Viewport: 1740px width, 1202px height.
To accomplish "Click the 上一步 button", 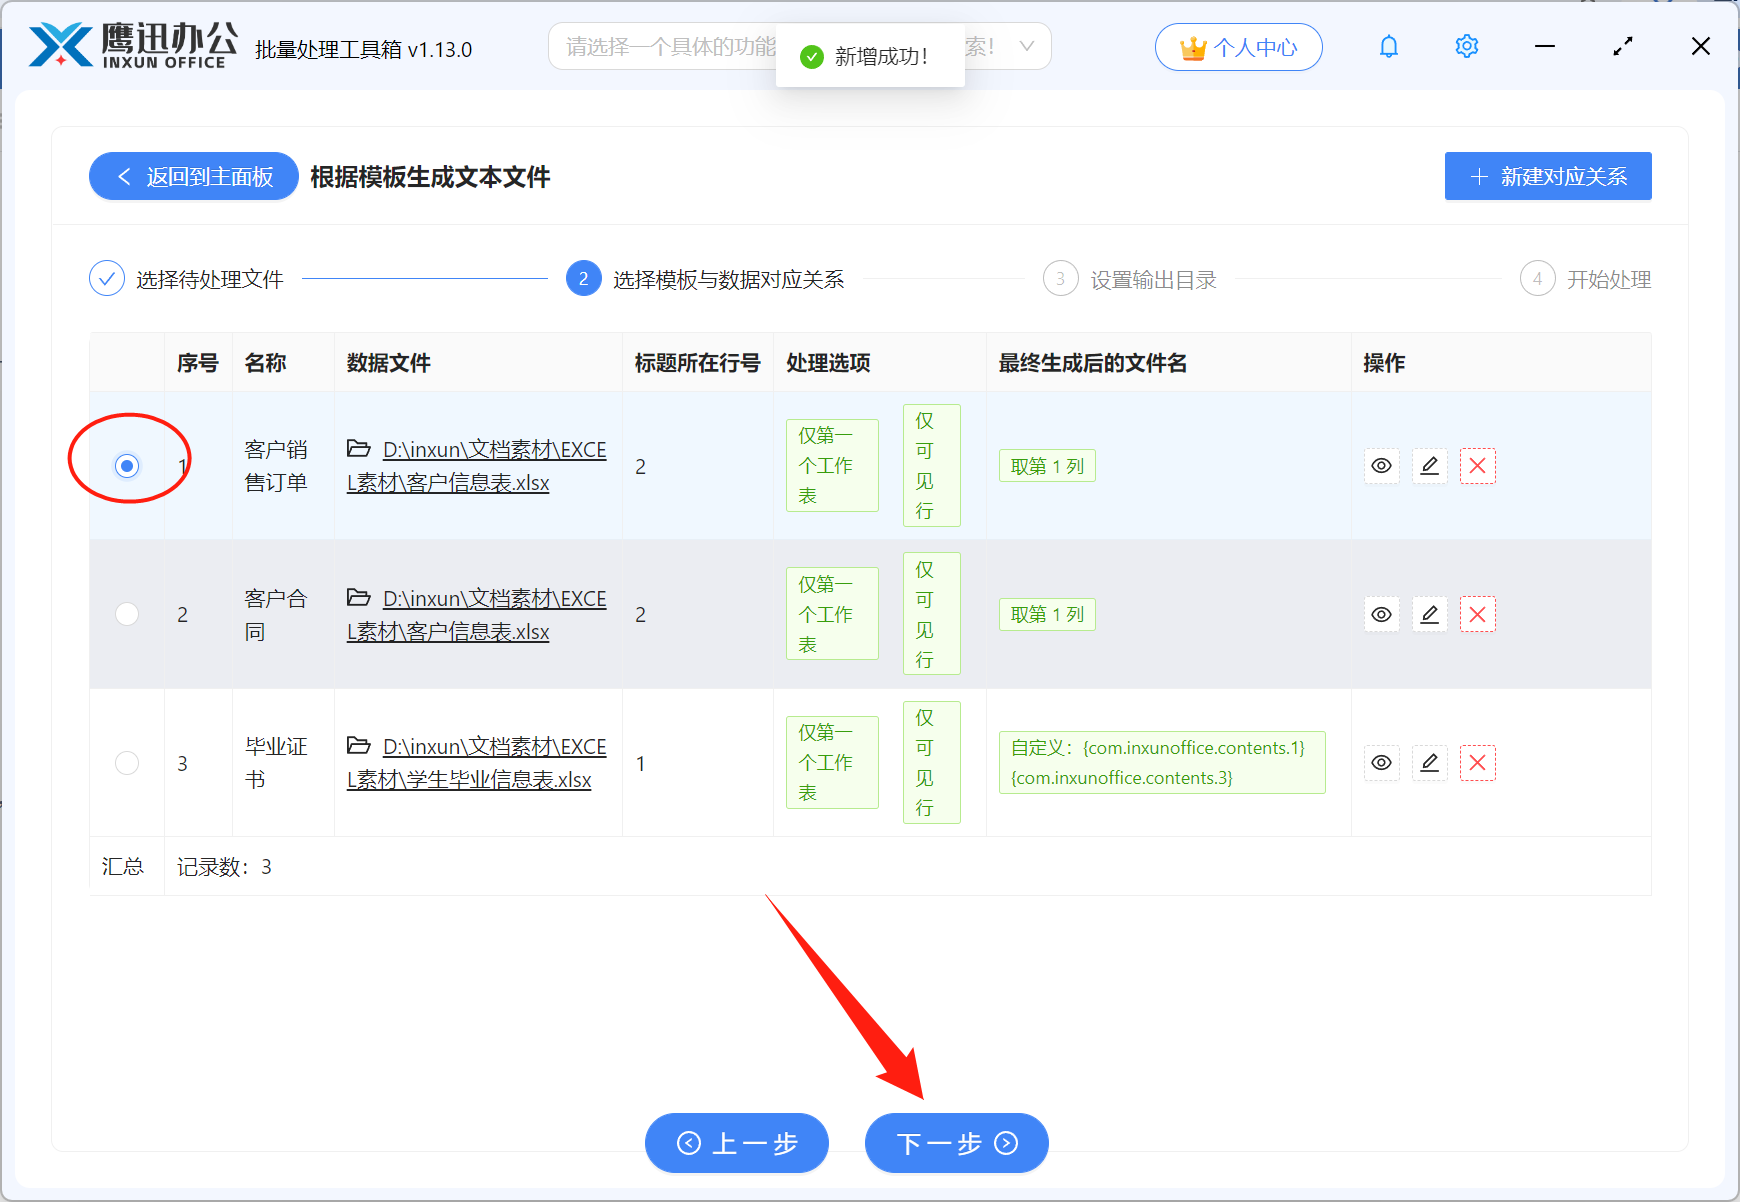I will point(737,1143).
